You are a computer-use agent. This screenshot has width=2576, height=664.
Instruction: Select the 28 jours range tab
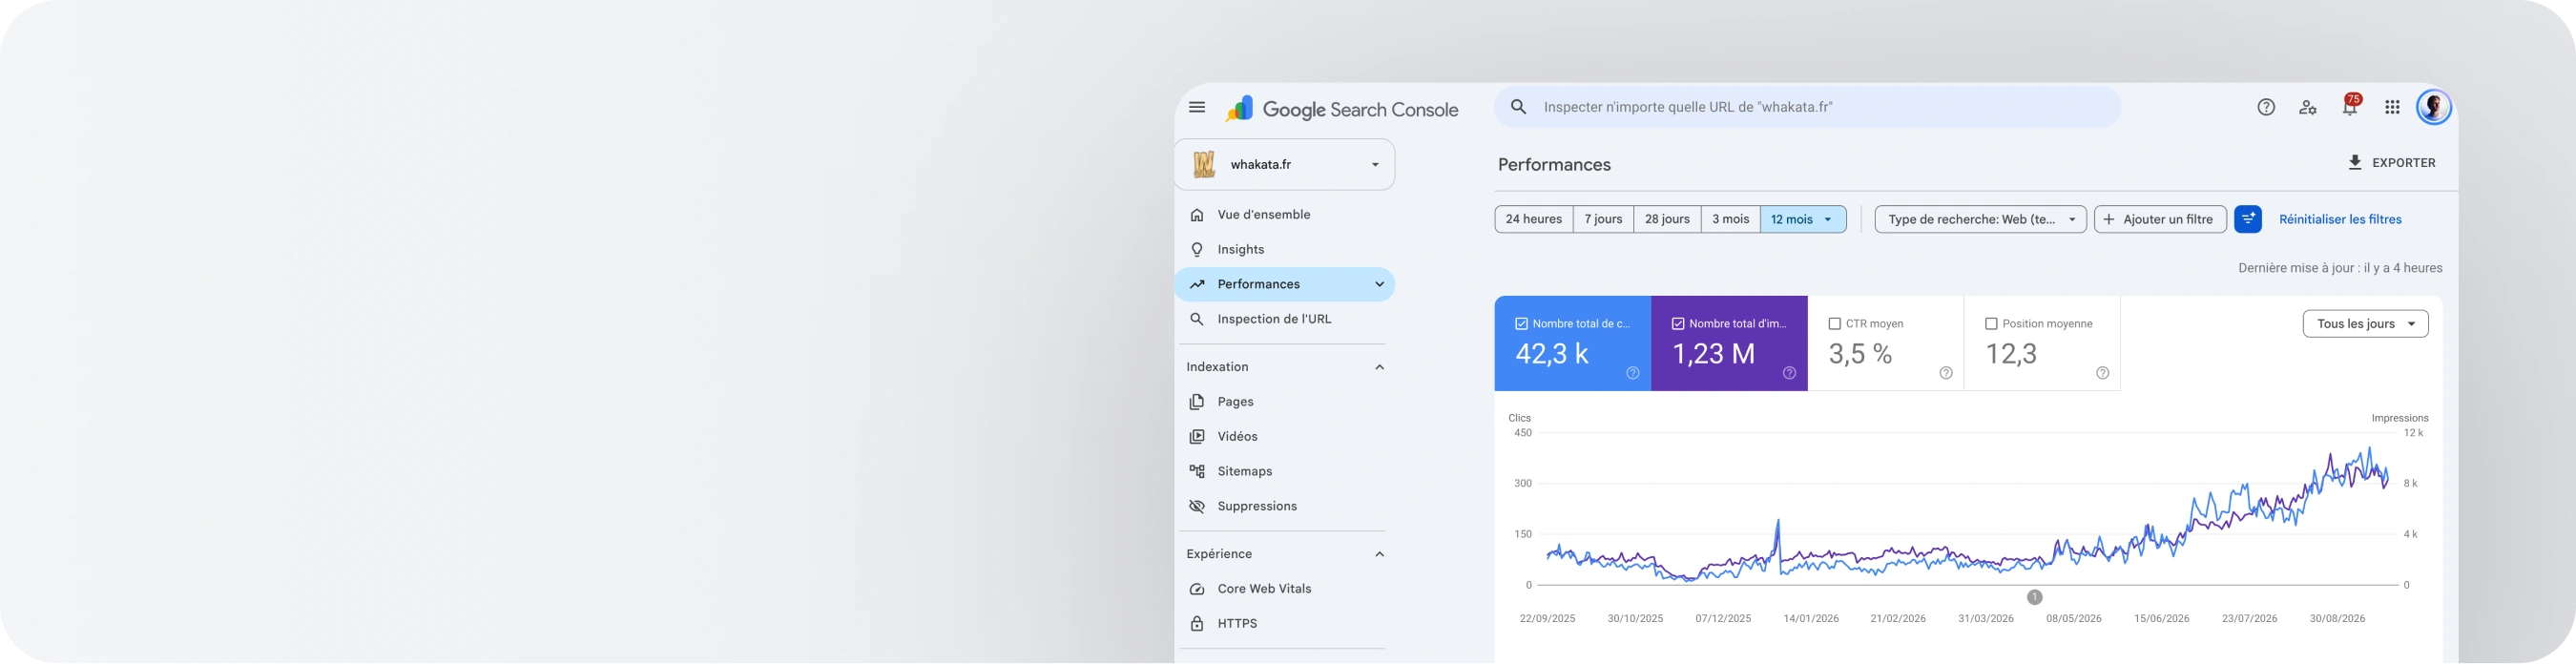1667,219
